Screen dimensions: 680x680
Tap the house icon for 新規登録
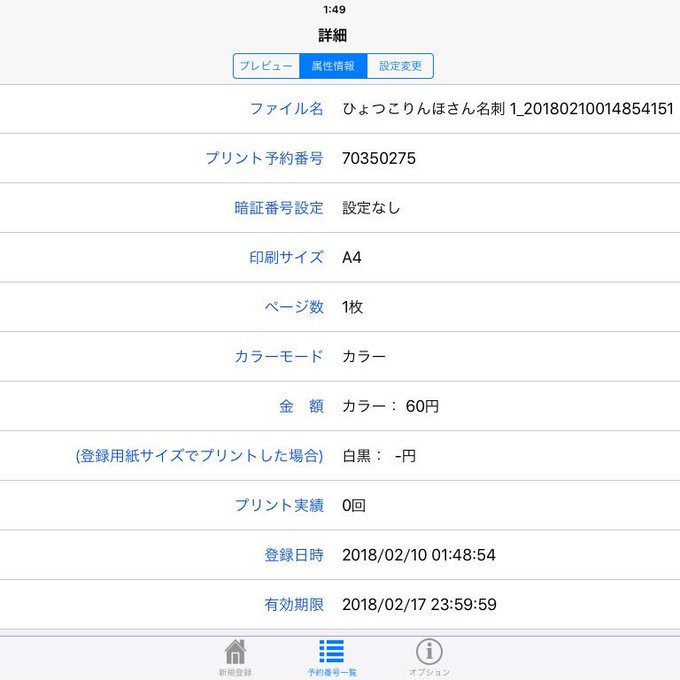click(x=235, y=652)
